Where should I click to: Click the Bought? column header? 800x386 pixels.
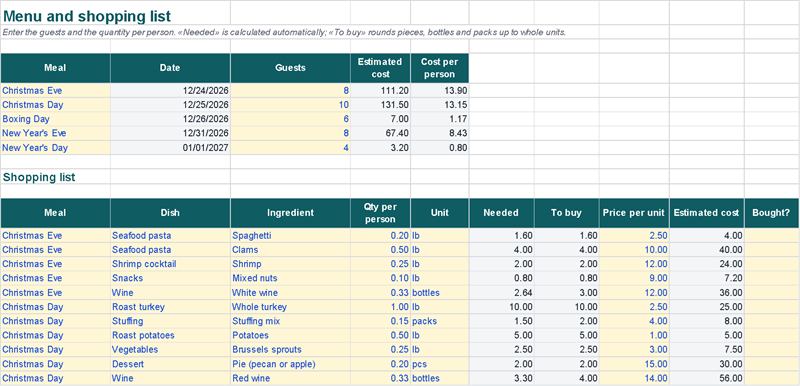point(771,213)
